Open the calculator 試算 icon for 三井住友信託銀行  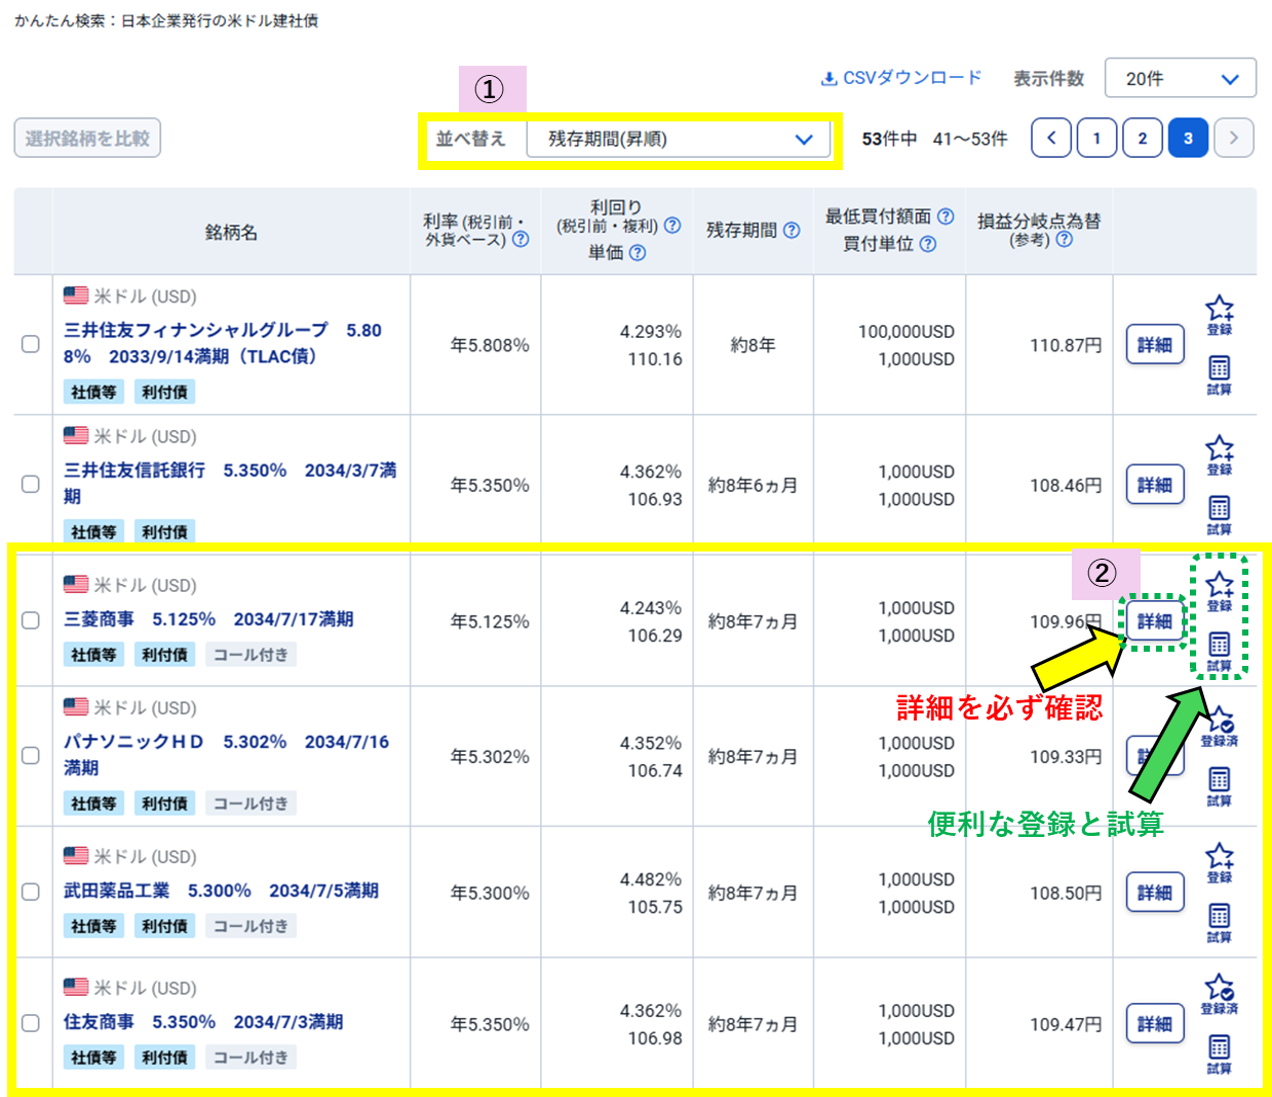[1219, 508]
